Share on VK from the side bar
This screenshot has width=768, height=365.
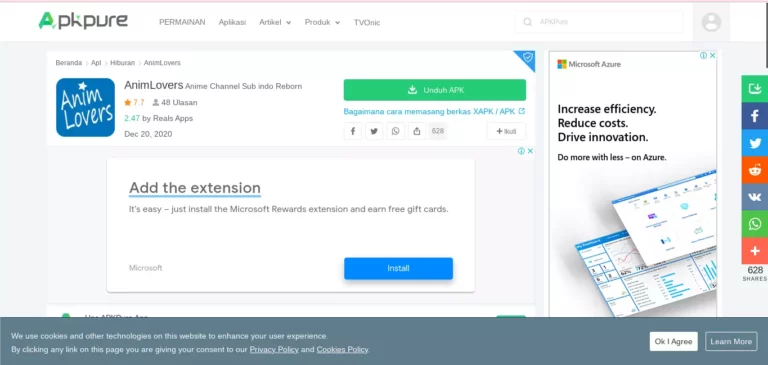point(755,197)
